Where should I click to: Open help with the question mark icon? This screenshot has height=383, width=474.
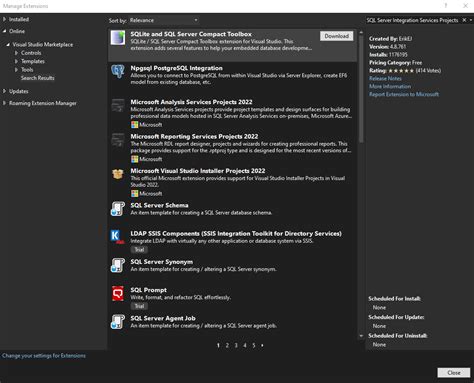pos(446,6)
